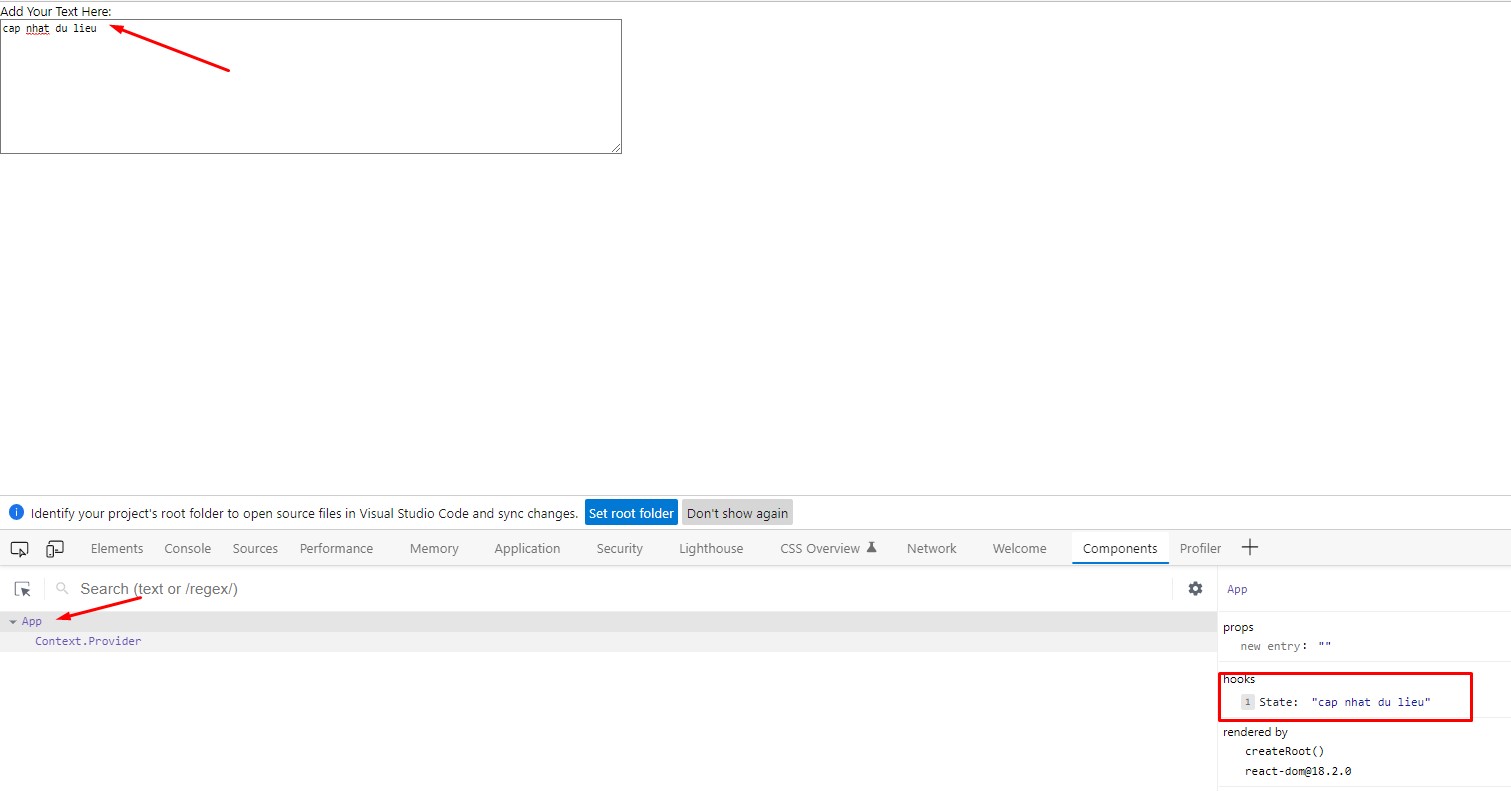Collapse the App component tree node

12,620
